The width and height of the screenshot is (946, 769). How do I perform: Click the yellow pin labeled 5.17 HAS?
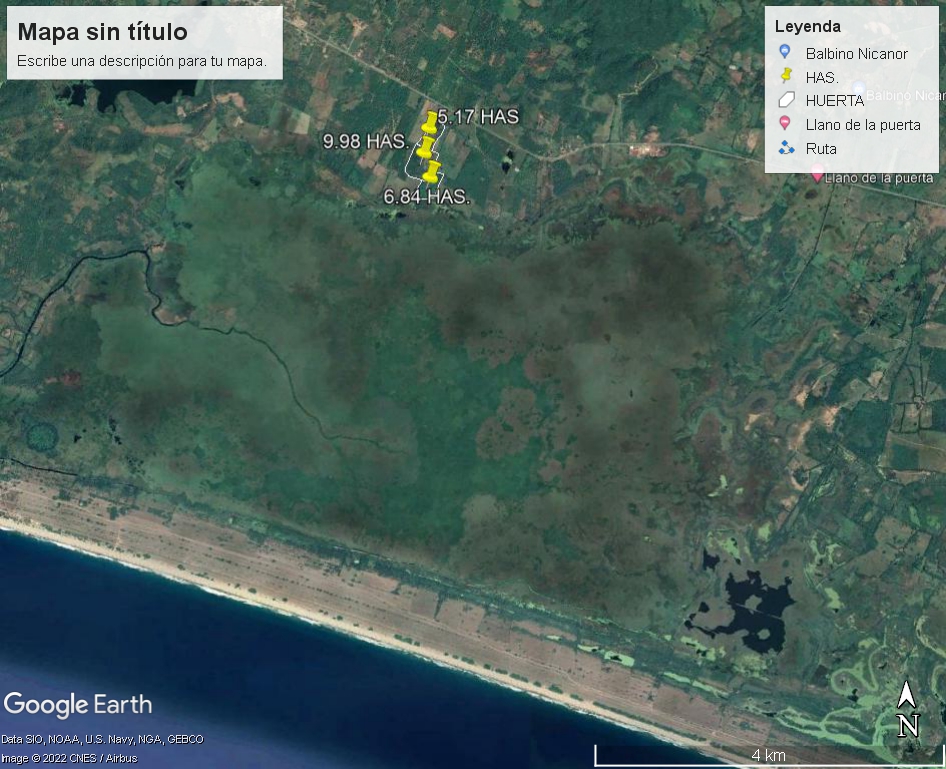coord(430,122)
